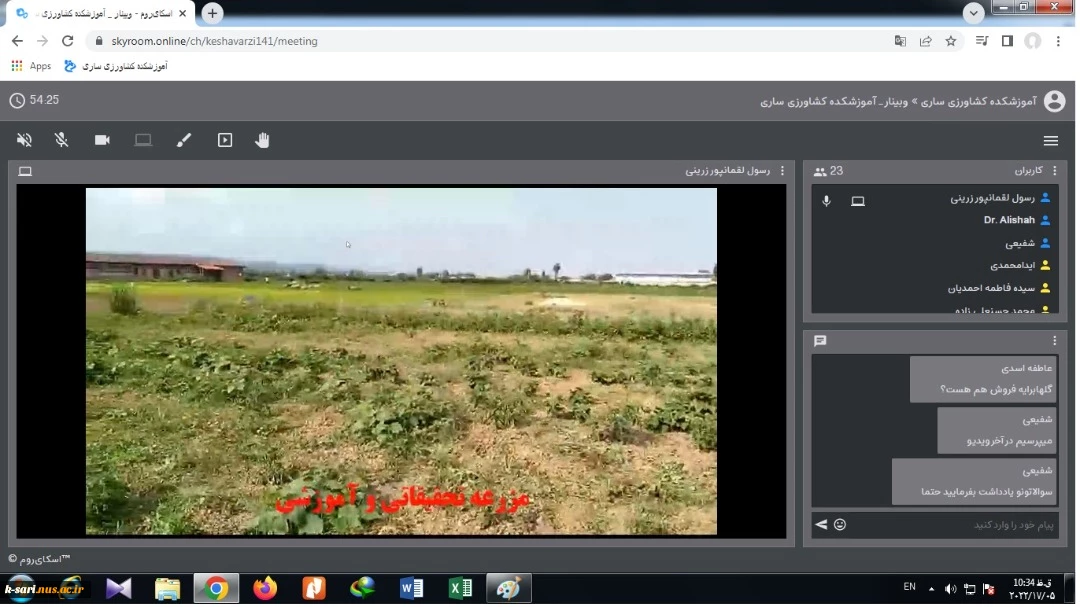Open a new browser tab
Viewport: 1080px width, 607px height.
point(212,13)
